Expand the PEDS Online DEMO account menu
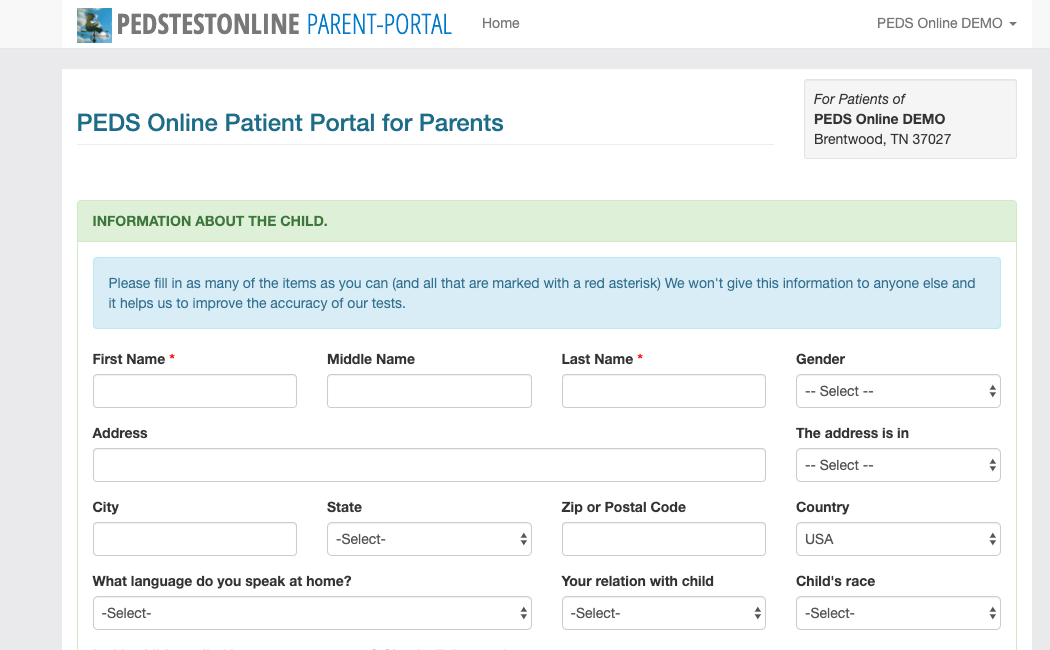 click(945, 23)
